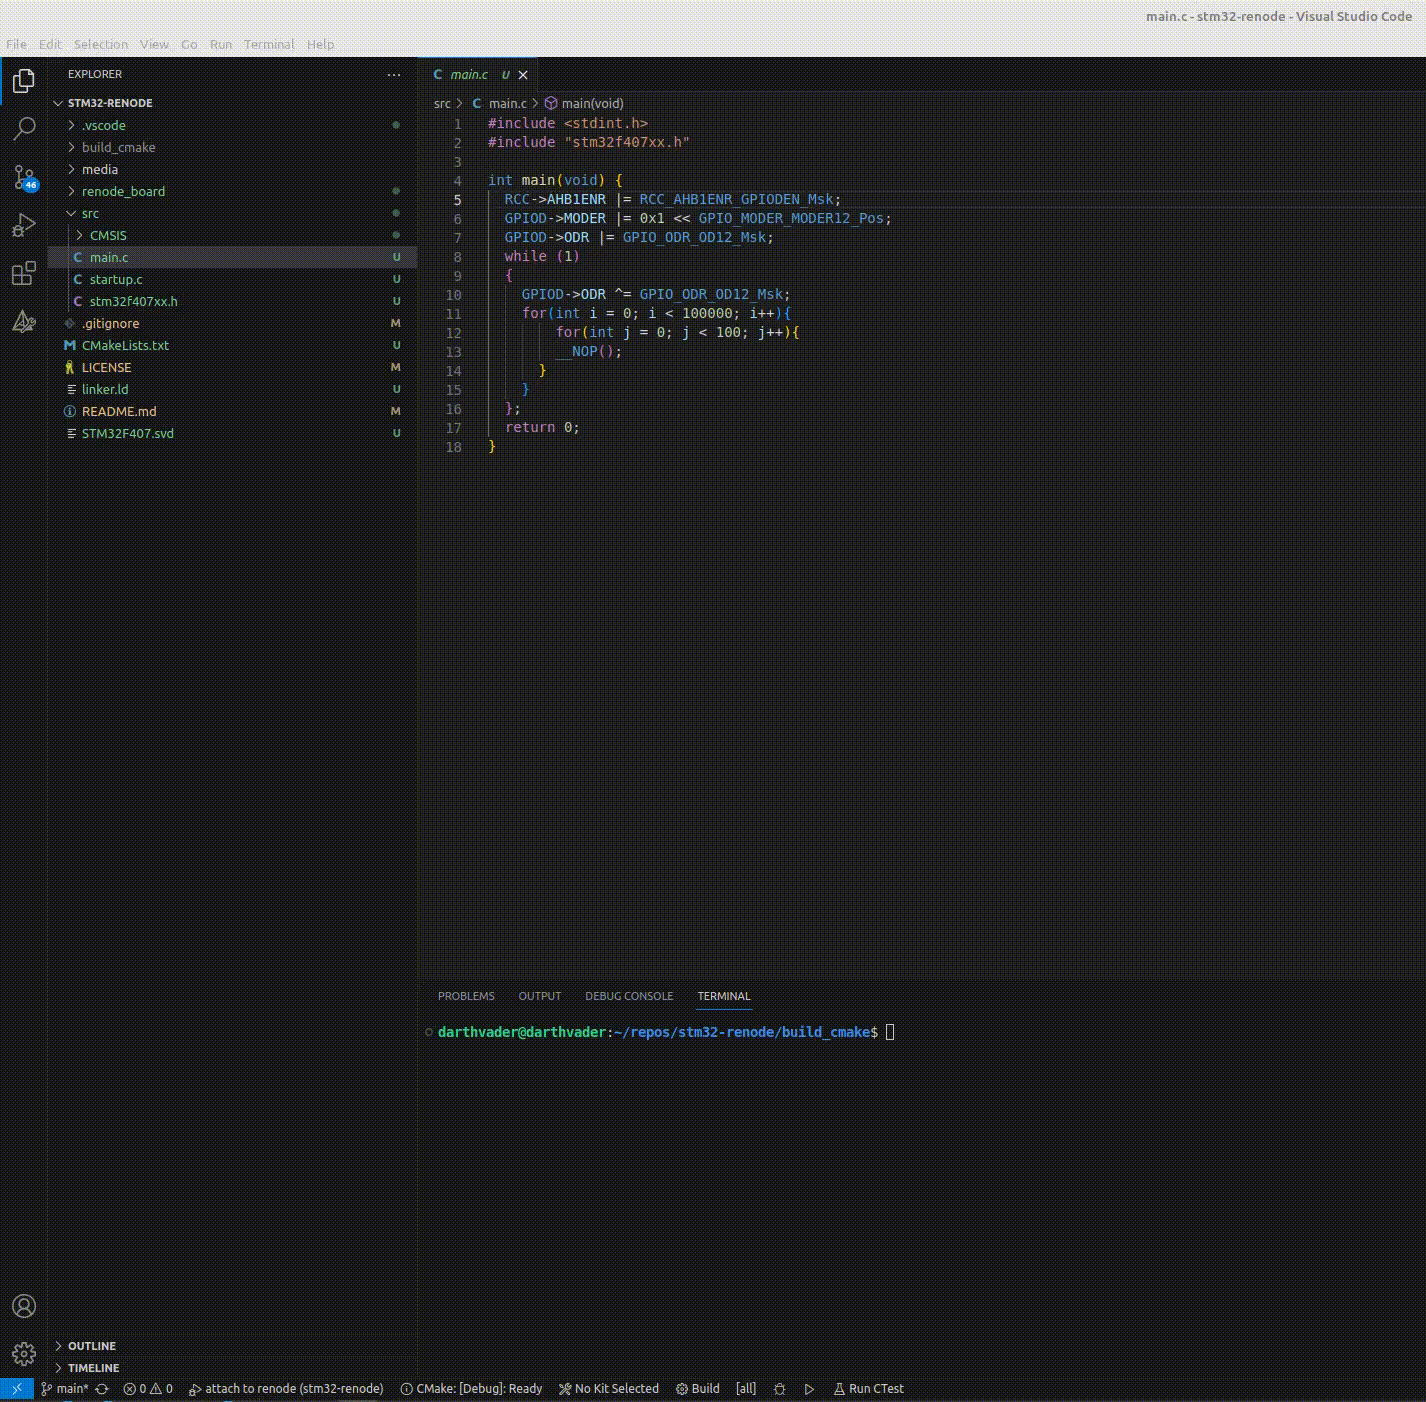Switch to the OUTPUT panel tab
The height and width of the screenshot is (1402, 1426).
pos(540,996)
